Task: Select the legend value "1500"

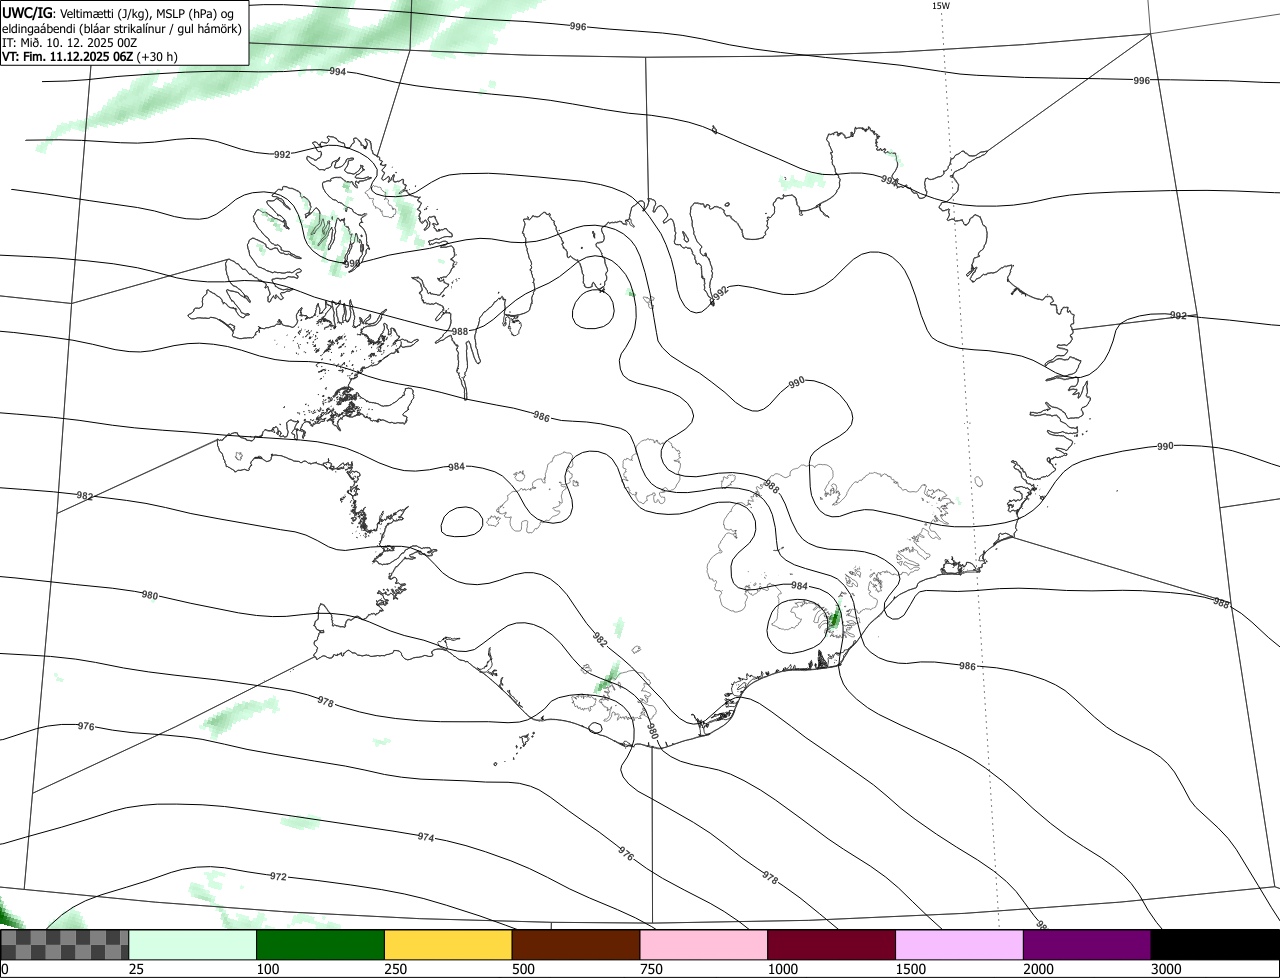Action: point(910,970)
